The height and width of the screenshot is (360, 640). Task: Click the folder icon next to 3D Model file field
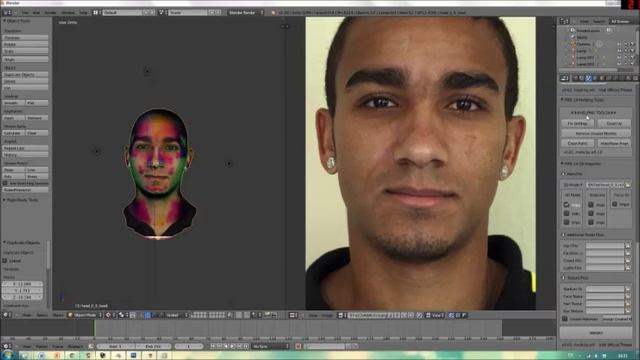click(x=628, y=185)
